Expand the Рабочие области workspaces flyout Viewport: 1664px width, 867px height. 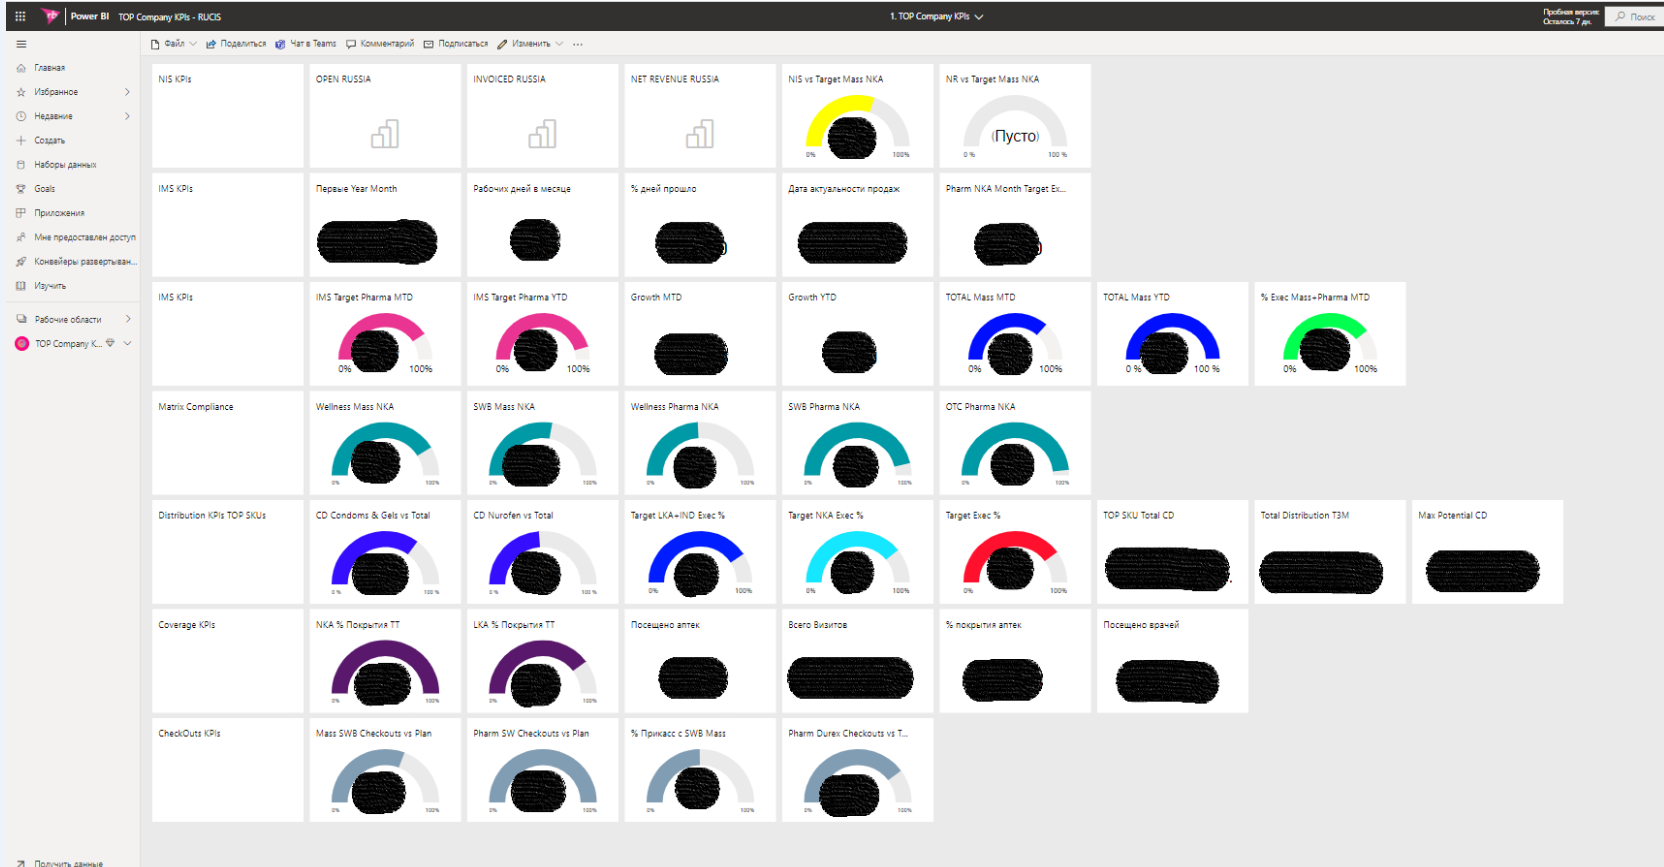[127, 319]
